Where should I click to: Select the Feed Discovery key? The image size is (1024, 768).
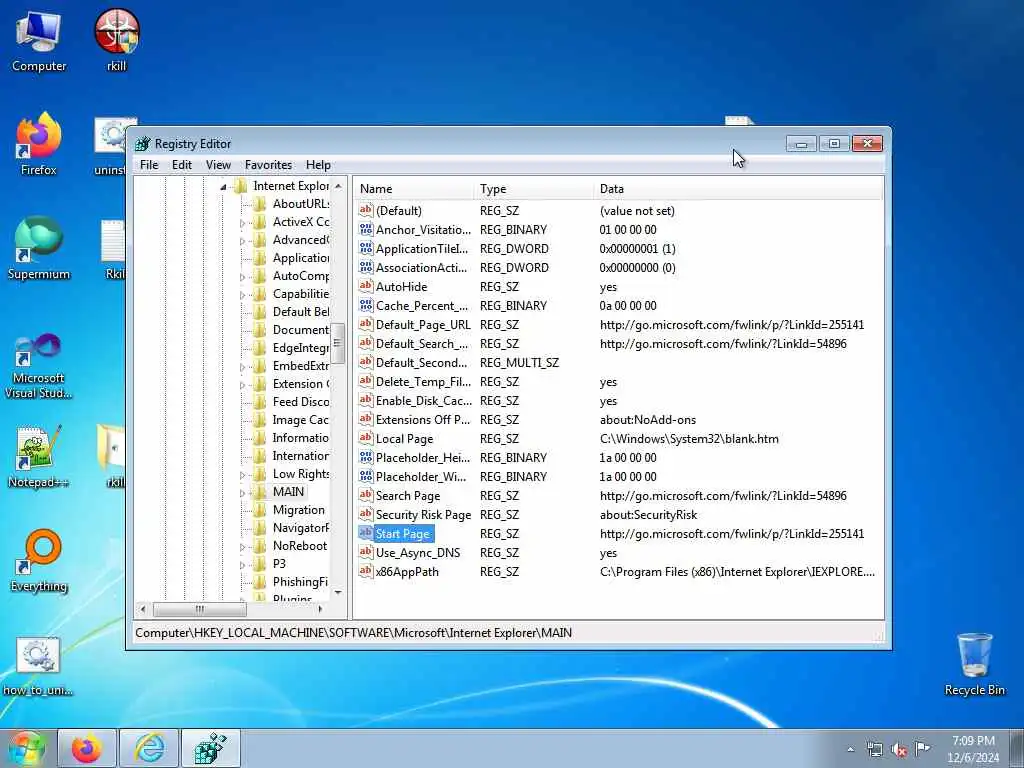click(300, 402)
